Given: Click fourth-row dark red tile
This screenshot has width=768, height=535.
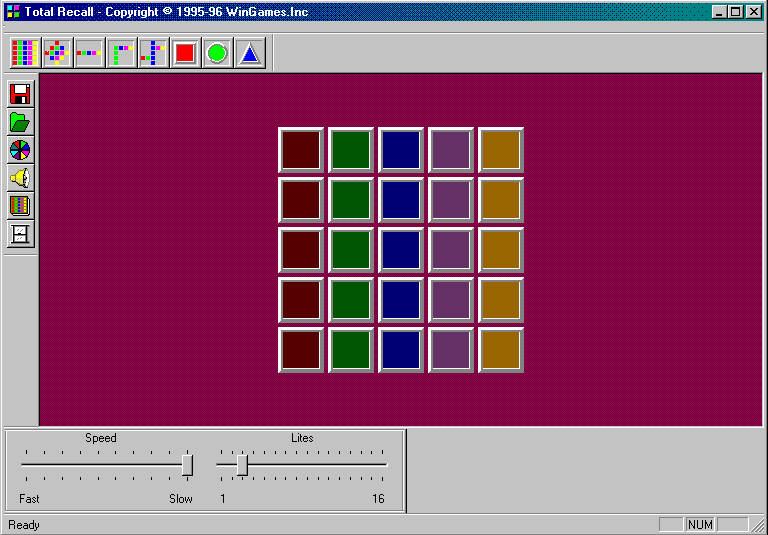Looking at the screenshot, I should 301,300.
